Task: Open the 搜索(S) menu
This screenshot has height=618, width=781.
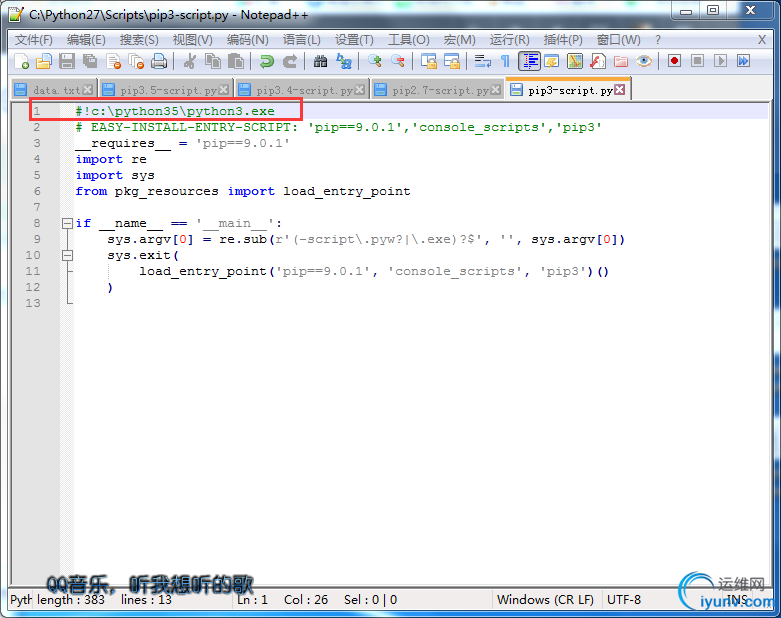Action: (x=139, y=40)
